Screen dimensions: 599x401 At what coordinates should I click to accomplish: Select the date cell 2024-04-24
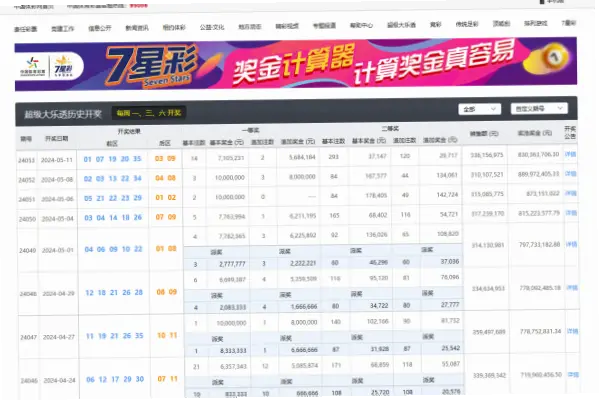pos(60,381)
